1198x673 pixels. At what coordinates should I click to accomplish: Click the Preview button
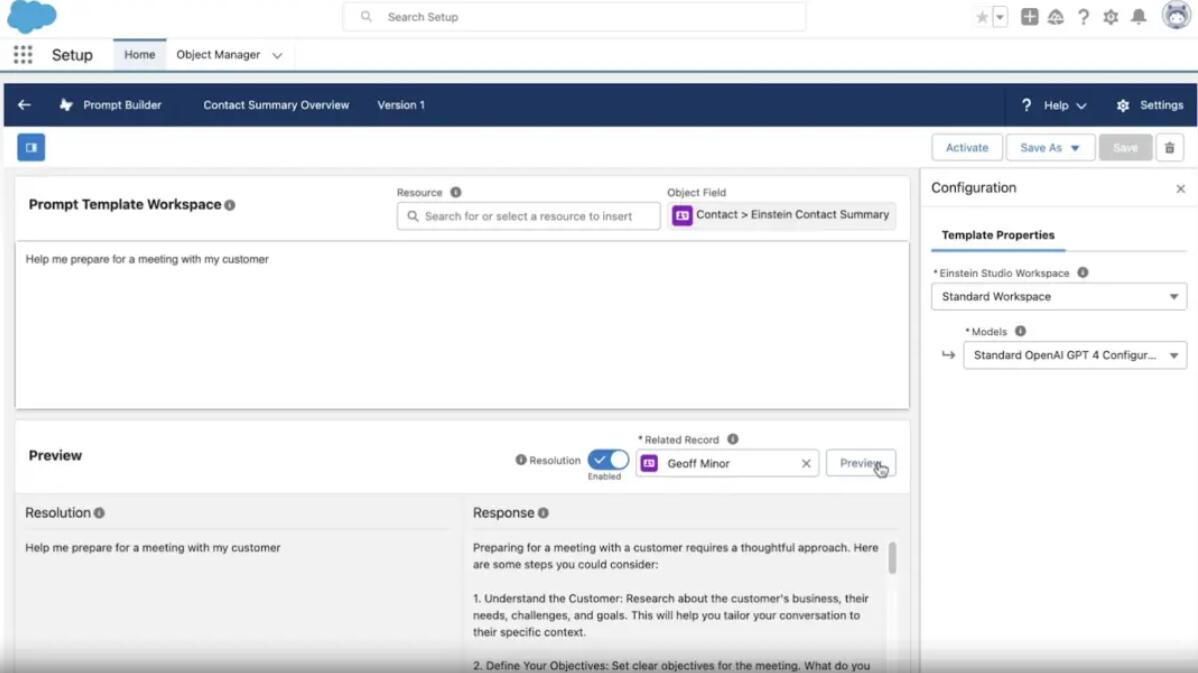pyautogui.click(x=860, y=464)
